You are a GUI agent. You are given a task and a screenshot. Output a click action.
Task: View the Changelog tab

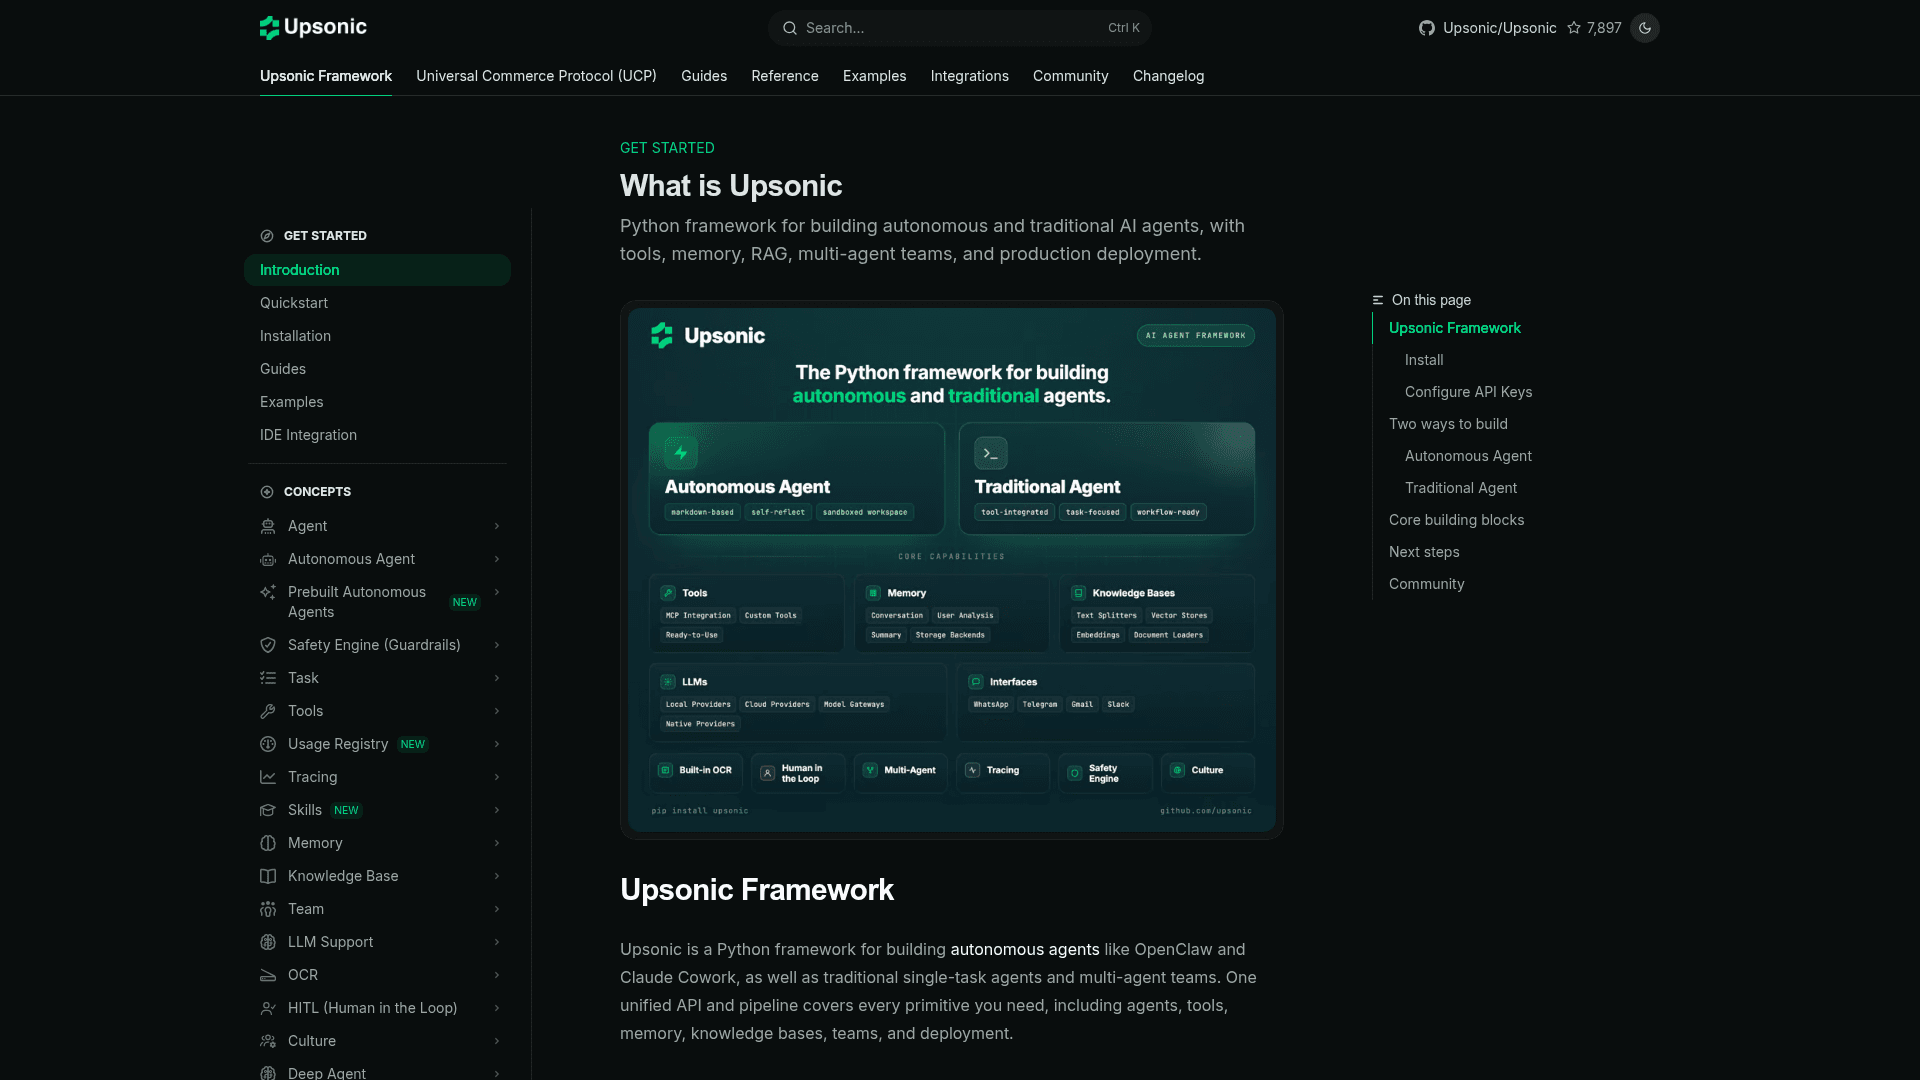(1169, 76)
